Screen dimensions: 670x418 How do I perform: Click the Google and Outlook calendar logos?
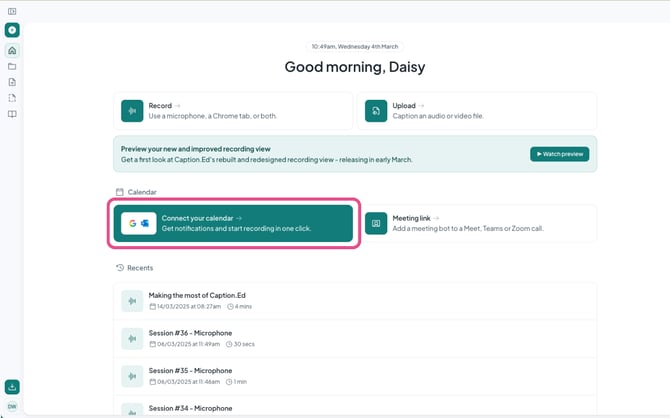click(x=138, y=223)
